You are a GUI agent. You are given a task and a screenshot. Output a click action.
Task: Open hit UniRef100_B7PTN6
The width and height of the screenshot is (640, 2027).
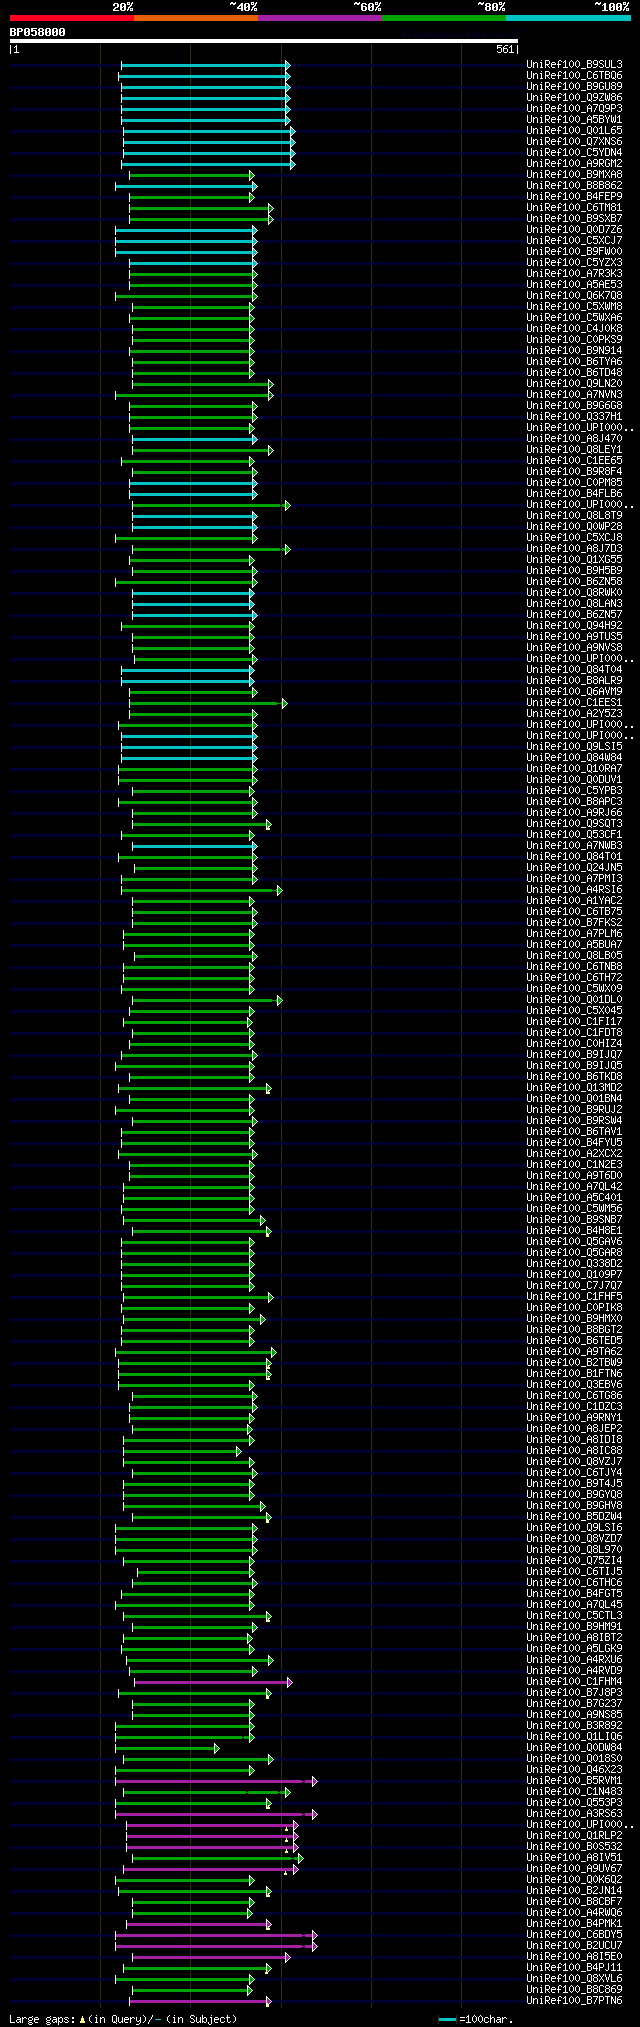574,2000
